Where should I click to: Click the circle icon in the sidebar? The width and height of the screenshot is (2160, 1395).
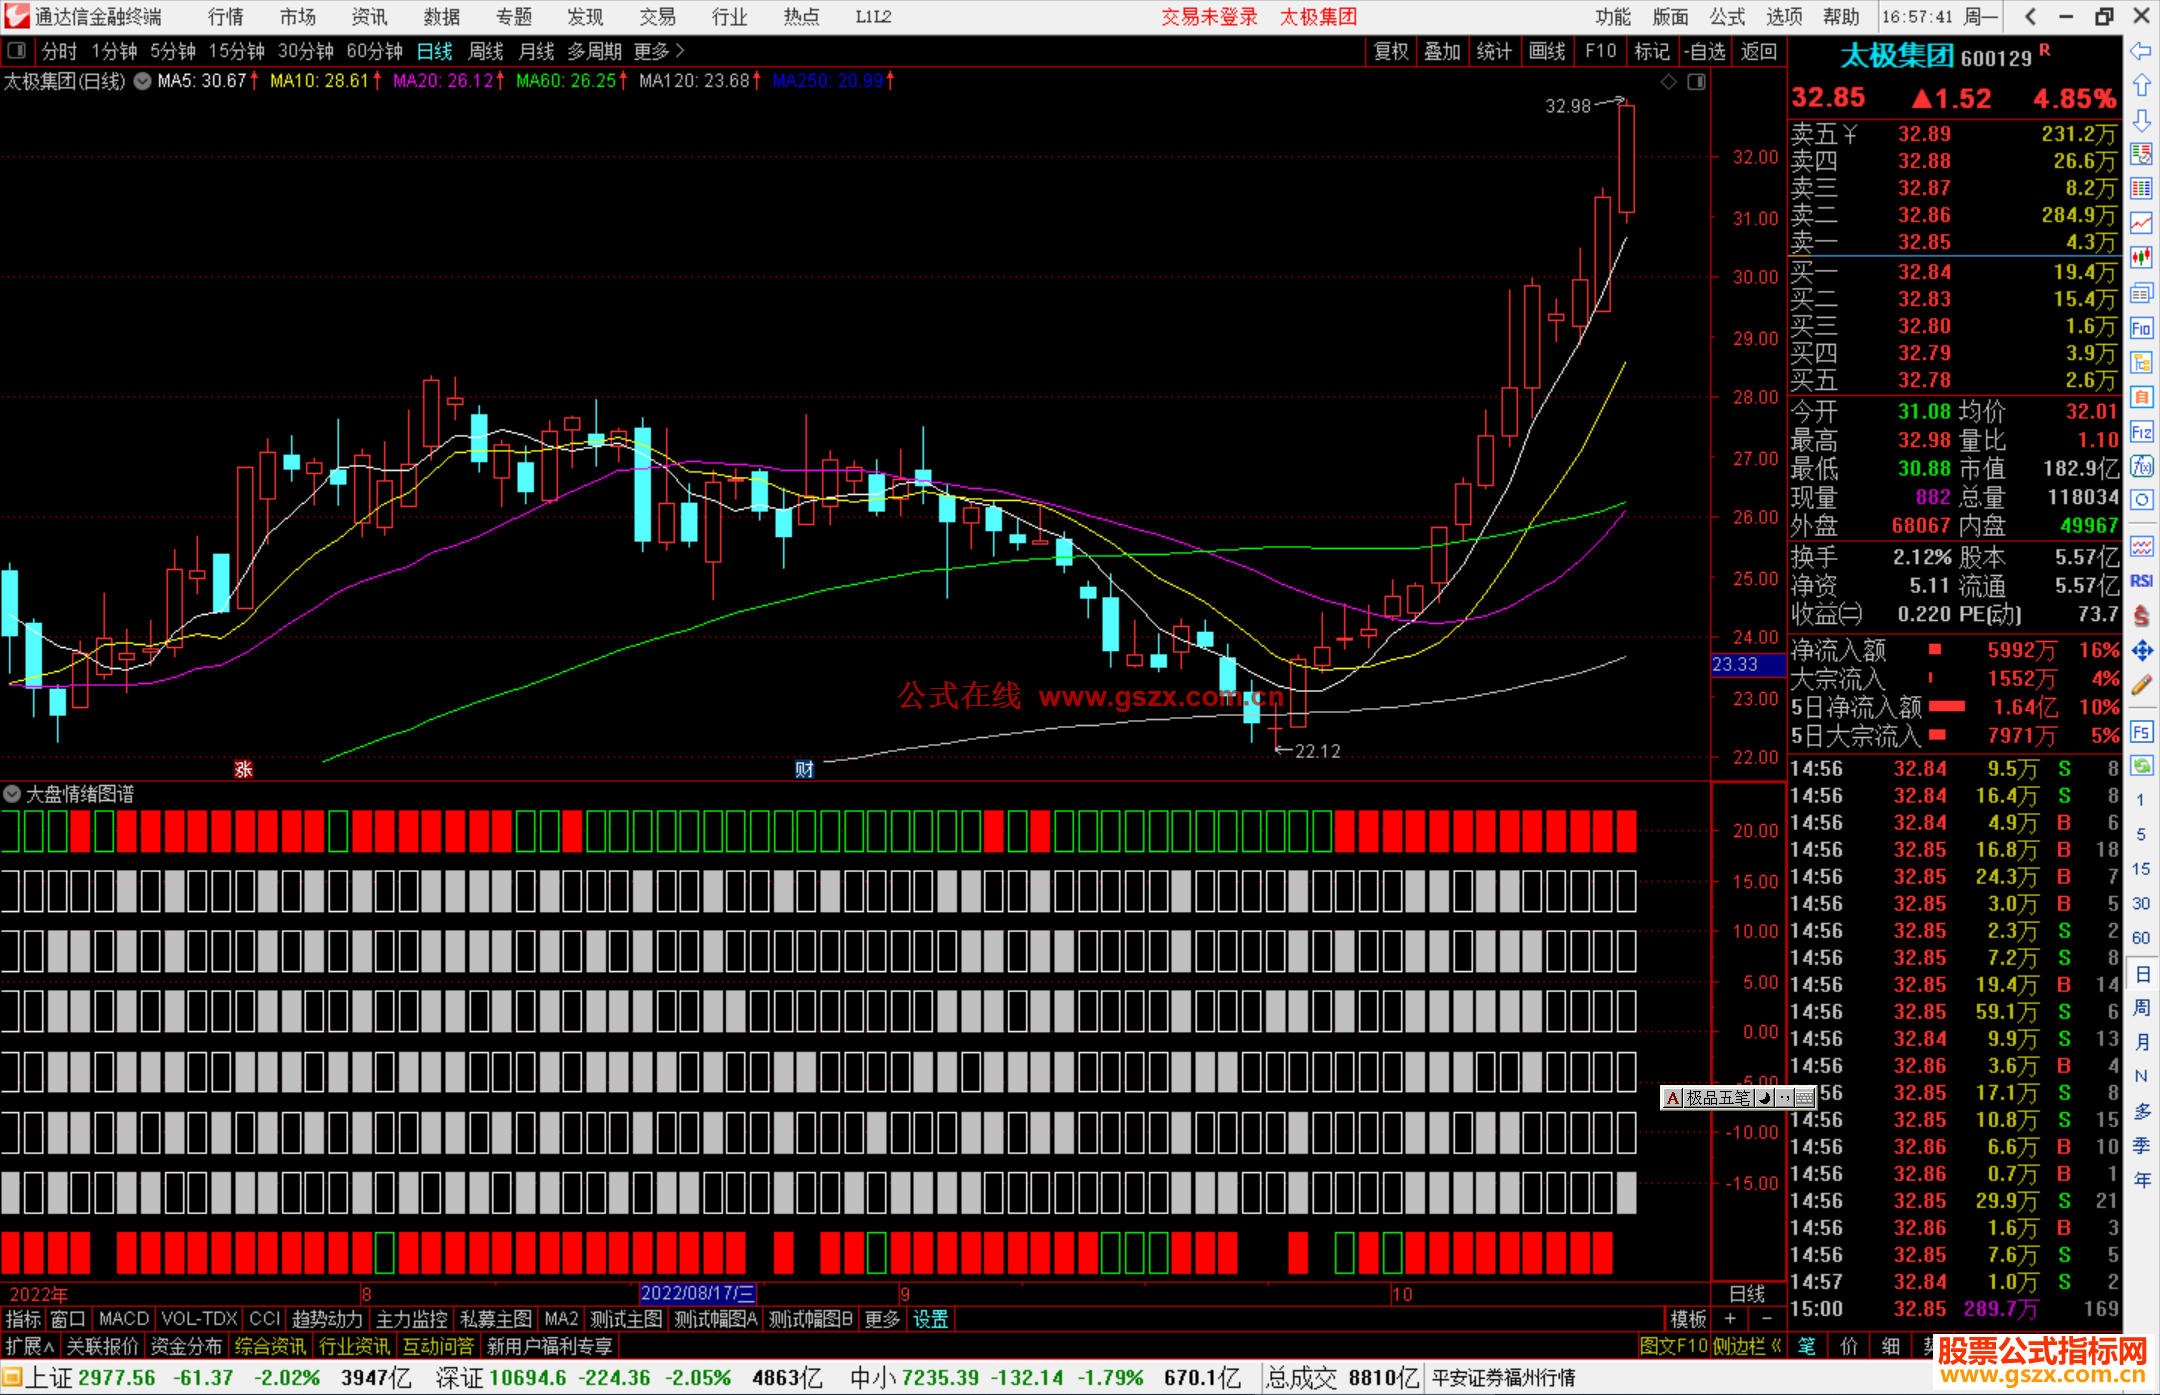(x=2141, y=500)
